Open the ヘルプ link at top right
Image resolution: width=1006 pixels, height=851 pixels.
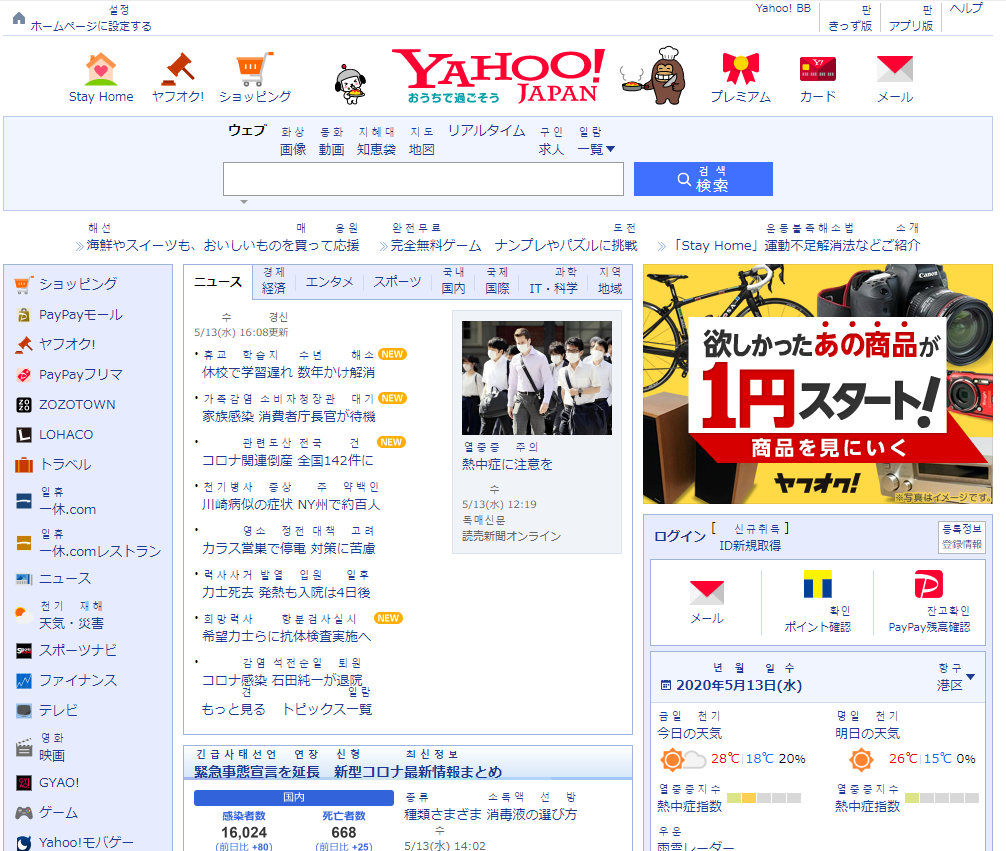pos(966,8)
